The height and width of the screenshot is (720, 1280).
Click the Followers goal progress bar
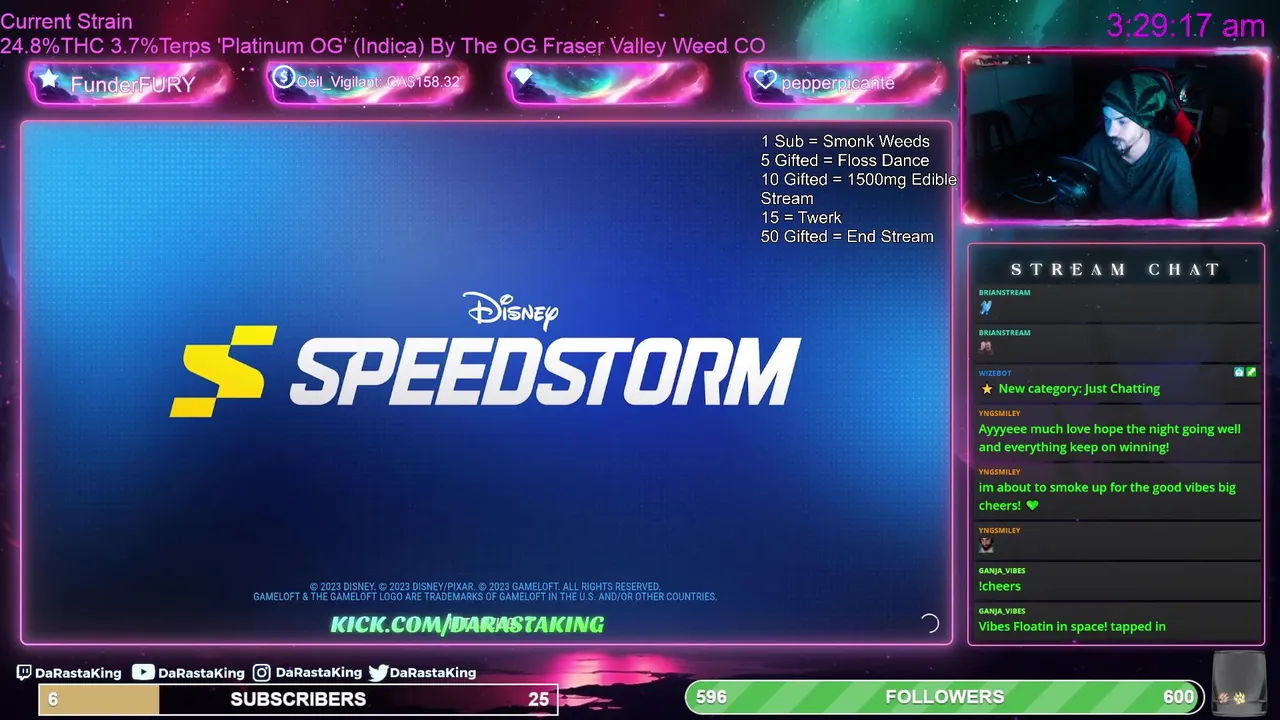point(945,697)
